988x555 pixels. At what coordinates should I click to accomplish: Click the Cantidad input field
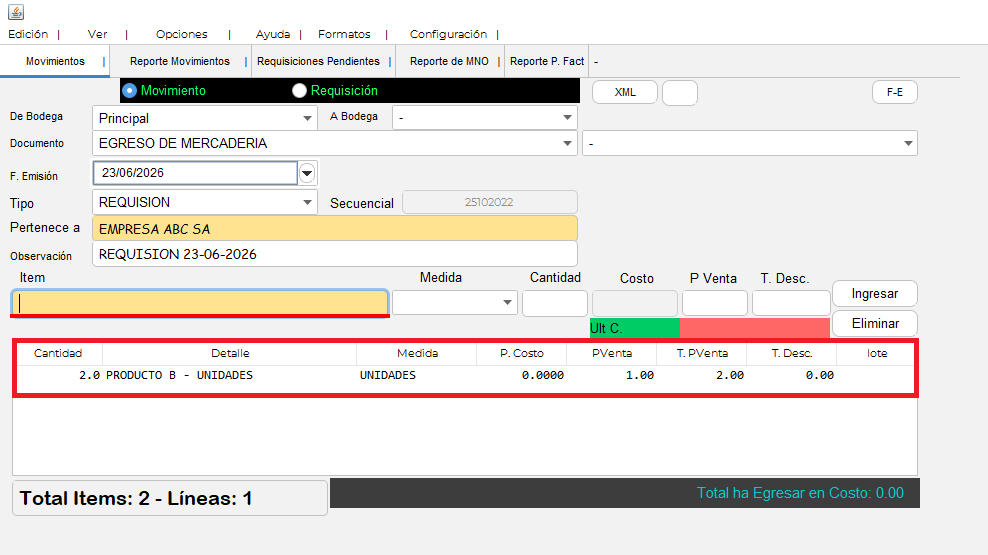click(x=554, y=303)
